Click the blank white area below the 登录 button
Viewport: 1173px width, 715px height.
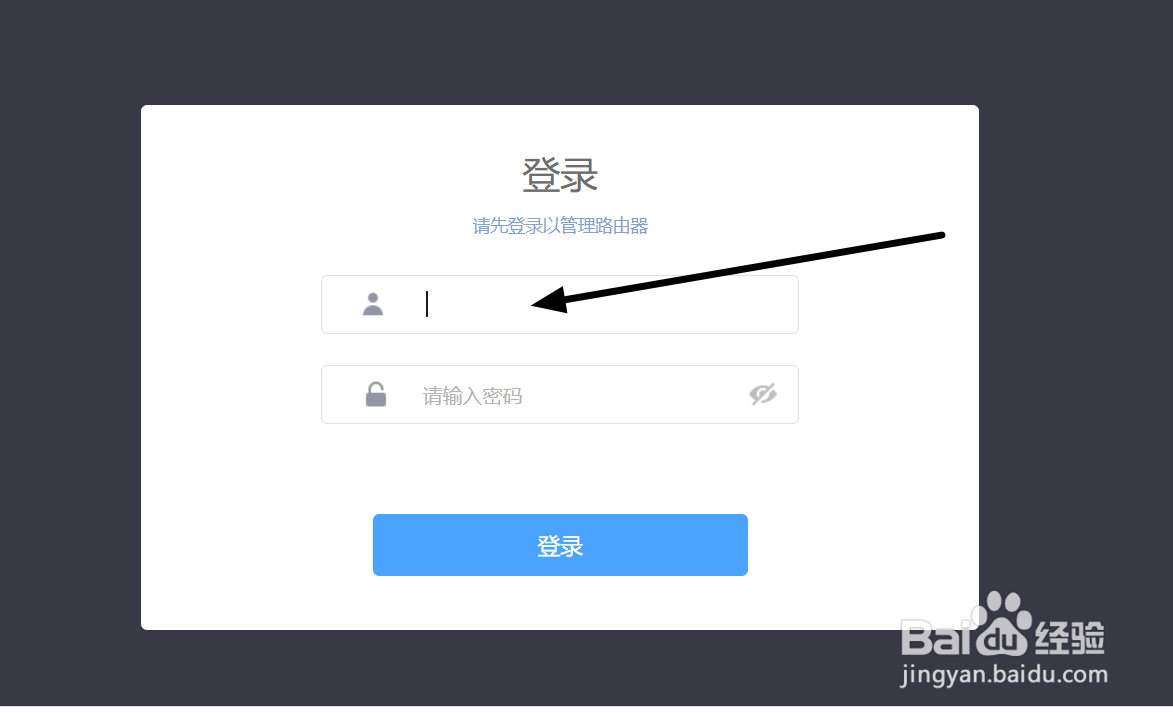tap(560, 603)
